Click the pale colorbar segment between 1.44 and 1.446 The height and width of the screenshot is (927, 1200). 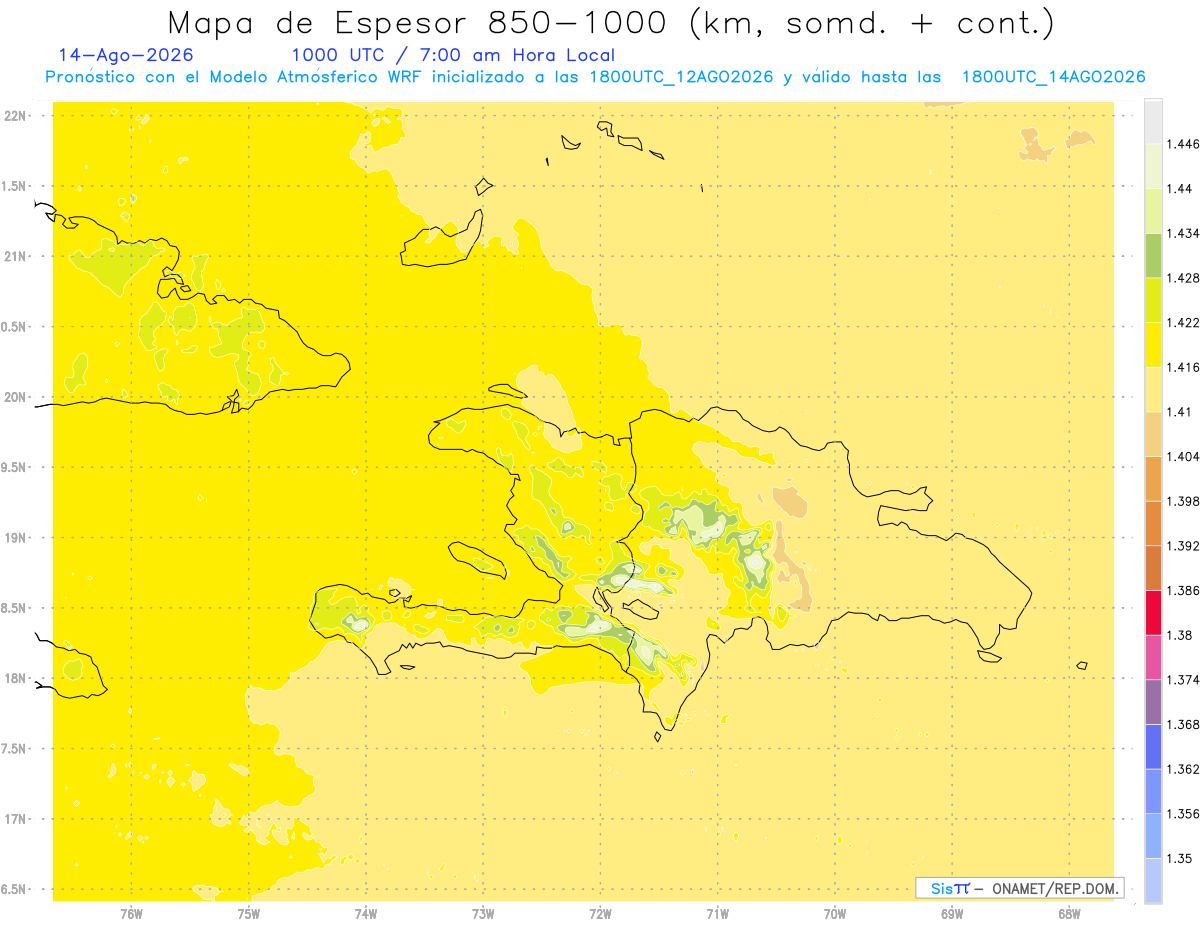[1153, 166]
